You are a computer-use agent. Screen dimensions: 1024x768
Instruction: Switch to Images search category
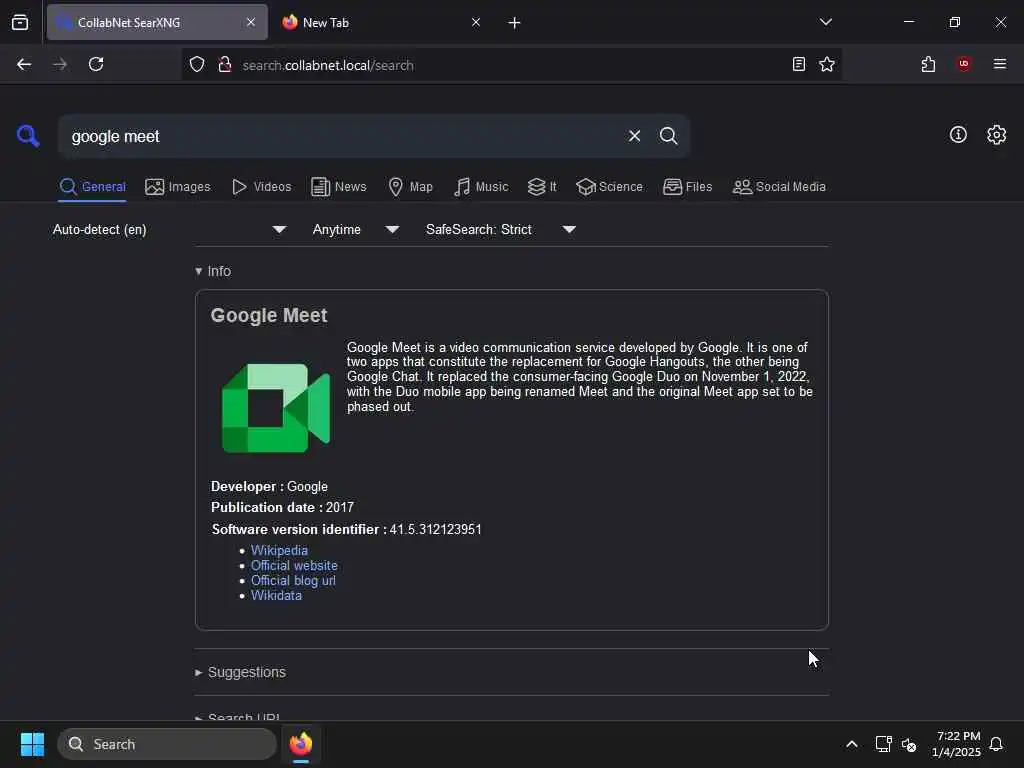coord(178,187)
